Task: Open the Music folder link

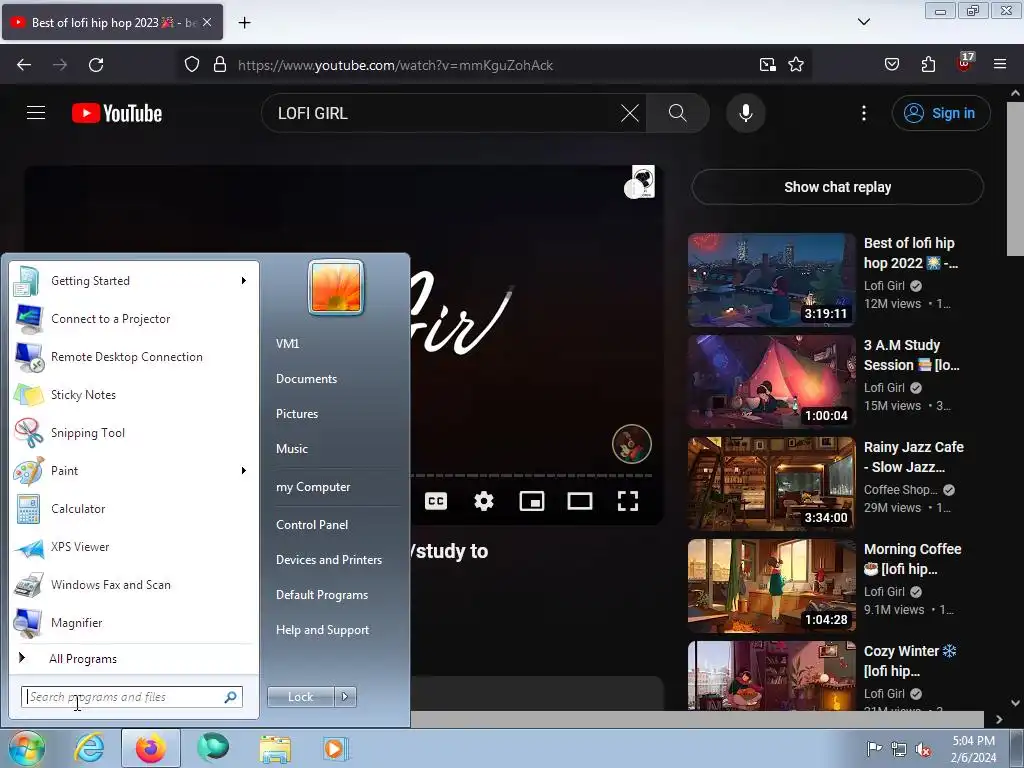Action: 292,449
